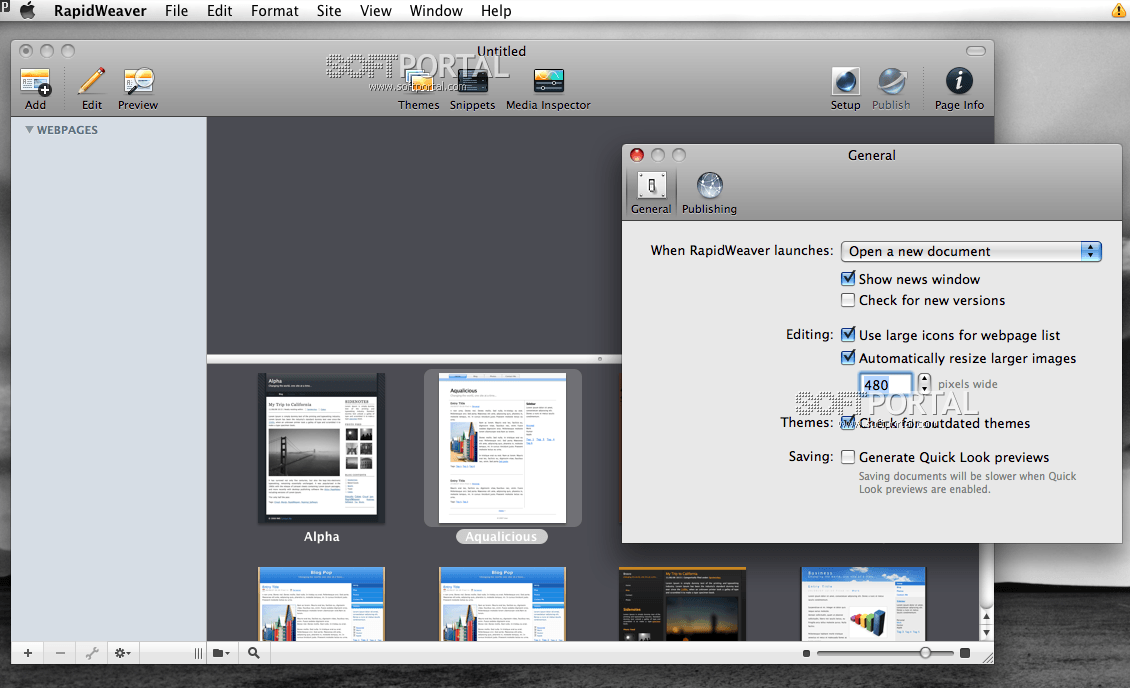Select the Business theme thumbnail

pyautogui.click(x=863, y=604)
